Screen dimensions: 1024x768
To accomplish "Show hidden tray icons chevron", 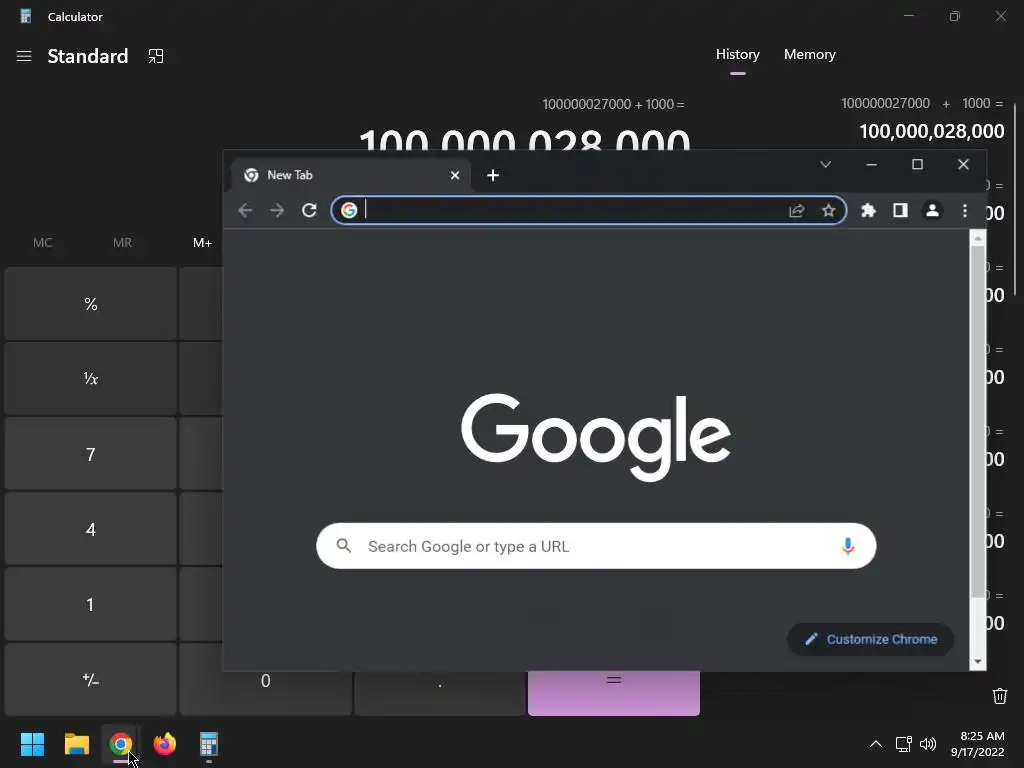I will click(x=876, y=744).
